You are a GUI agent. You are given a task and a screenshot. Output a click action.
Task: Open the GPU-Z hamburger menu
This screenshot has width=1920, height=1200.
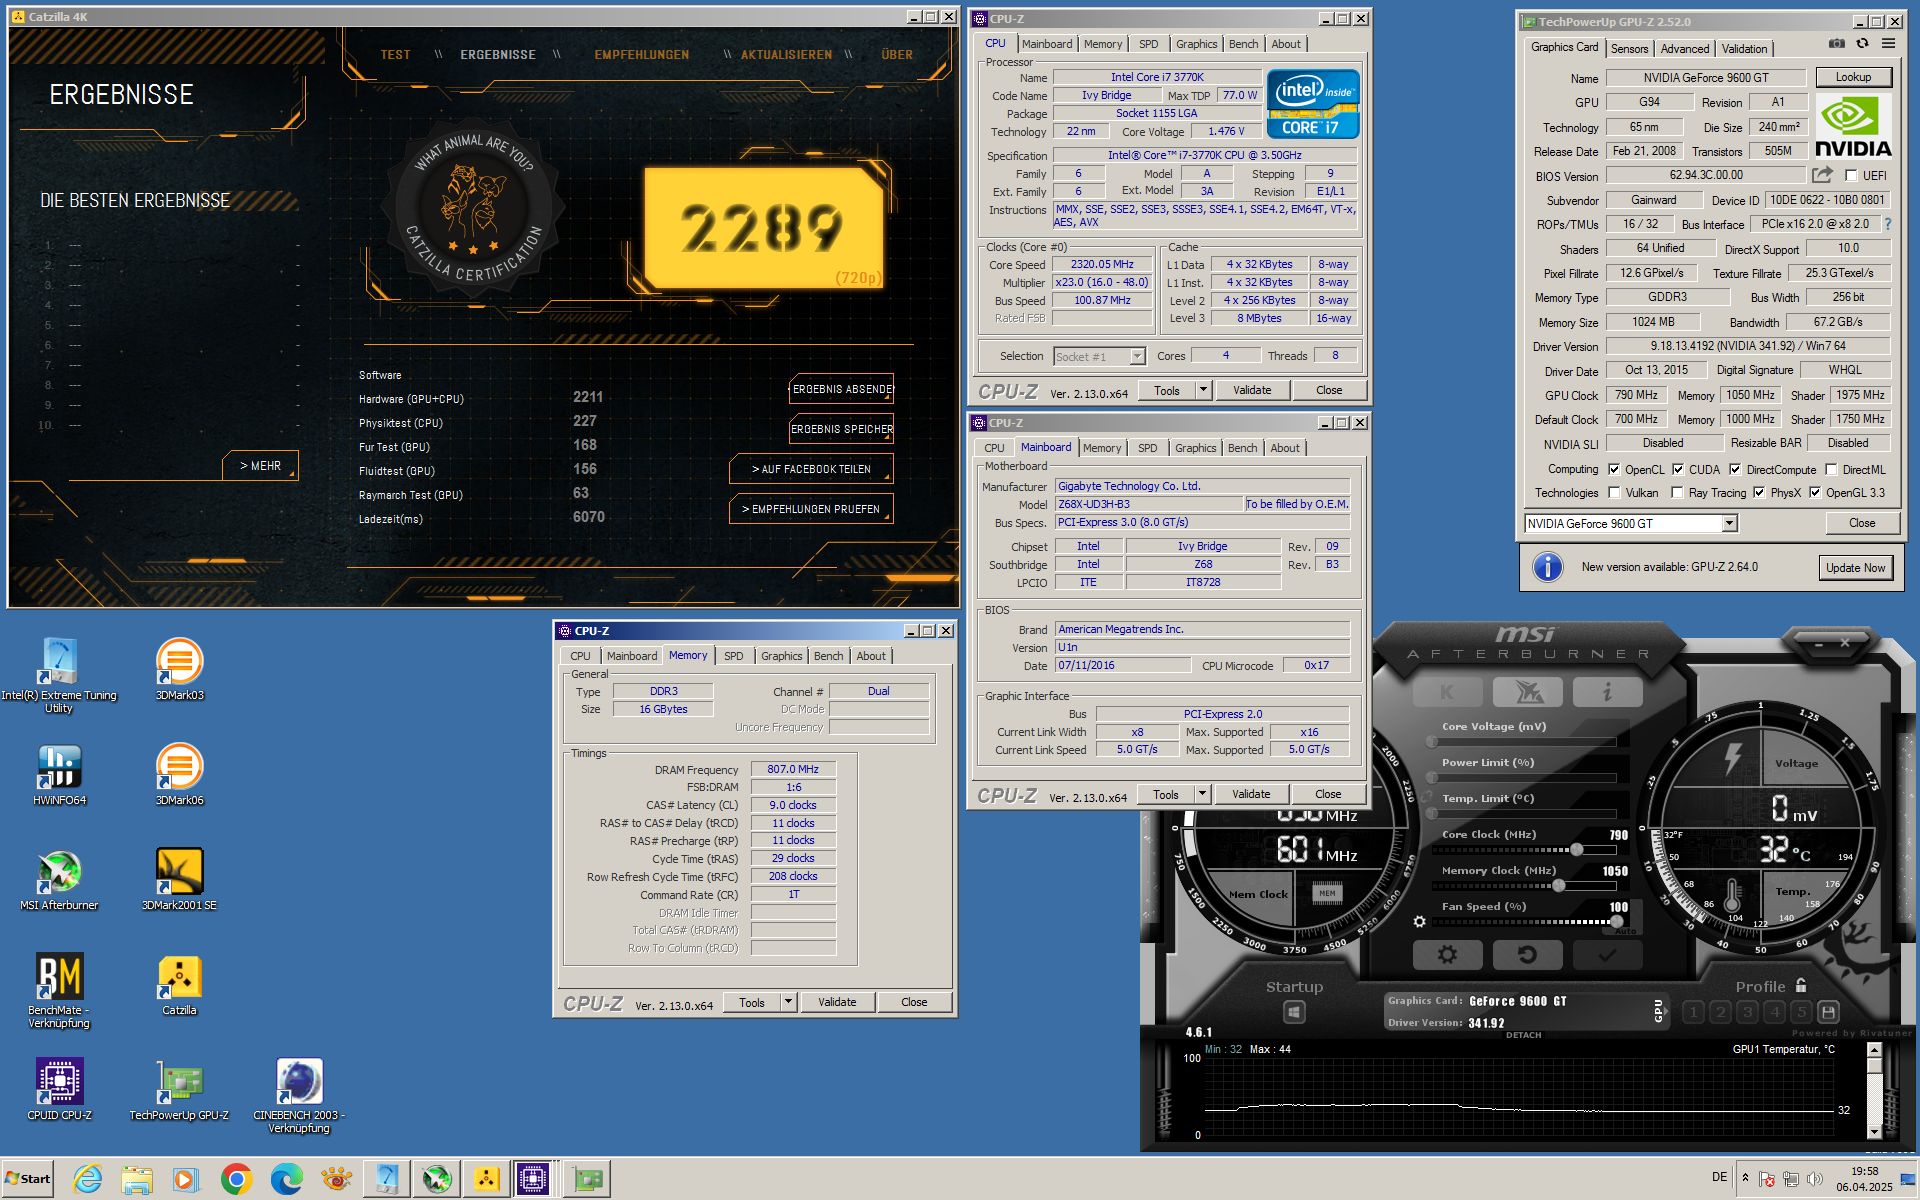coord(1888,44)
